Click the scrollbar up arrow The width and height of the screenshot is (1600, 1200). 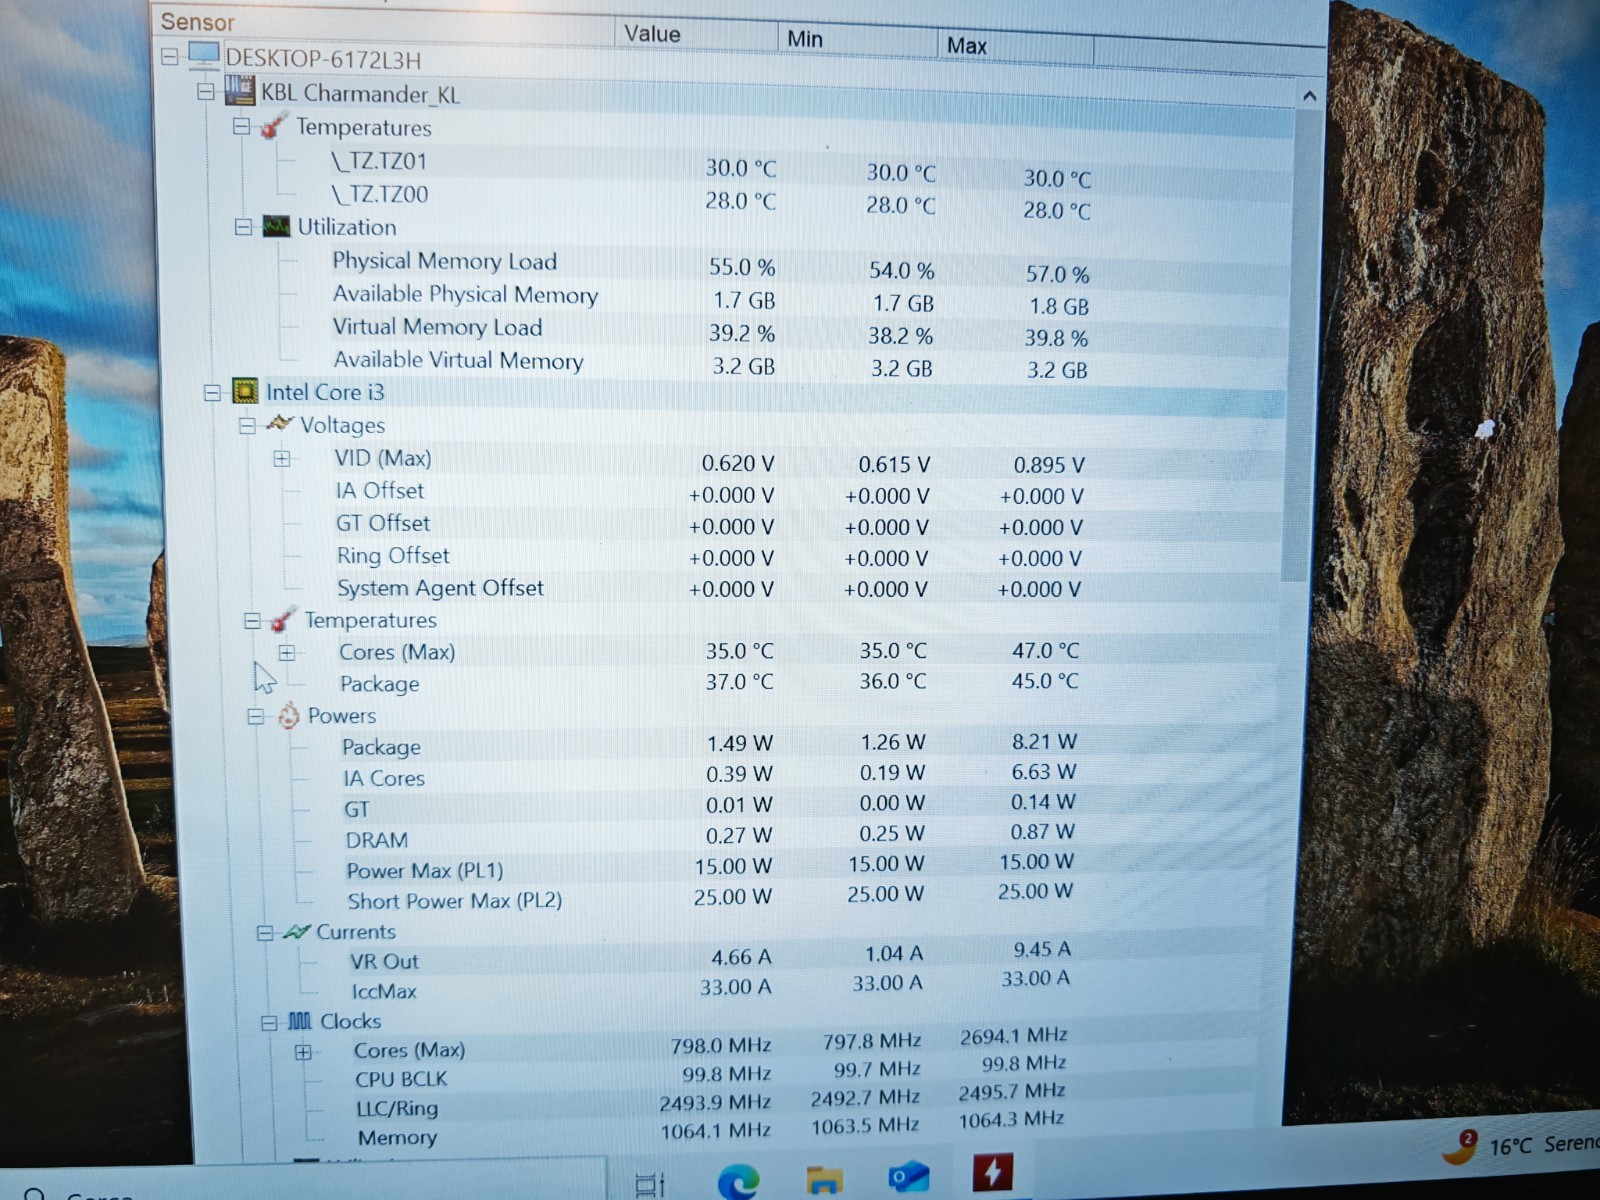pyautogui.click(x=1309, y=96)
